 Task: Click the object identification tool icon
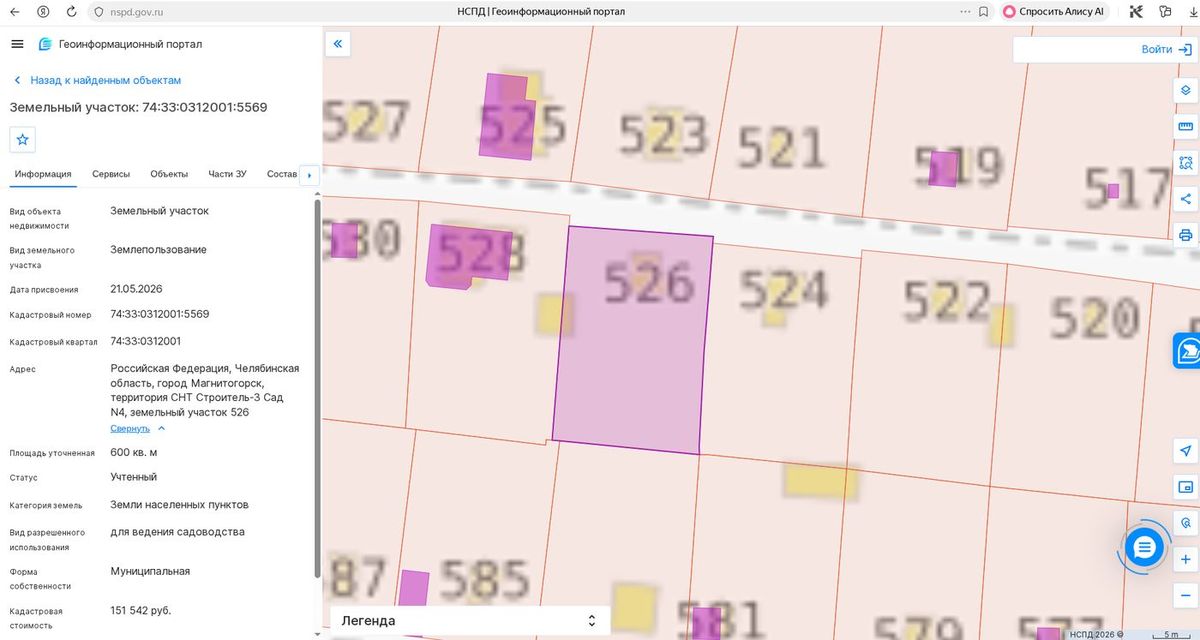(1186, 523)
